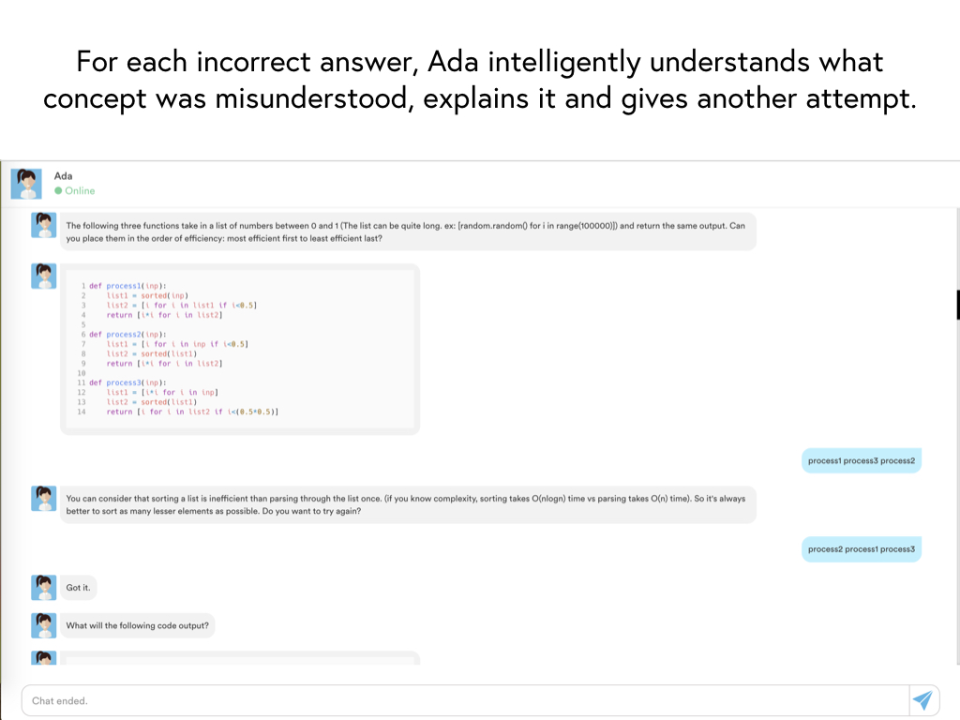Click the chat window scrollbar on the right

(x=957, y=305)
